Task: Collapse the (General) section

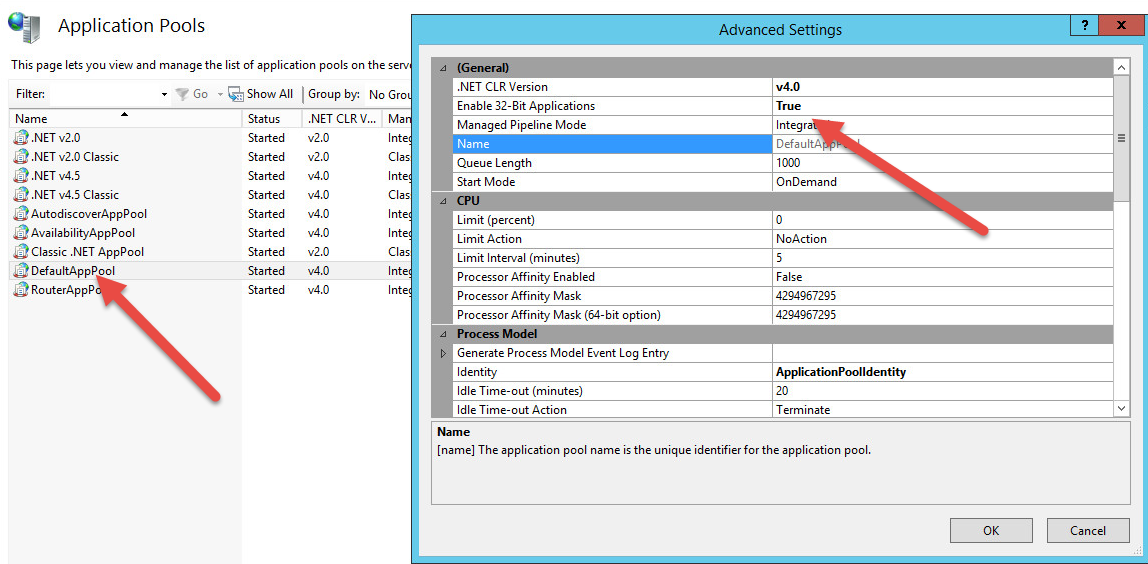Action: (442, 67)
